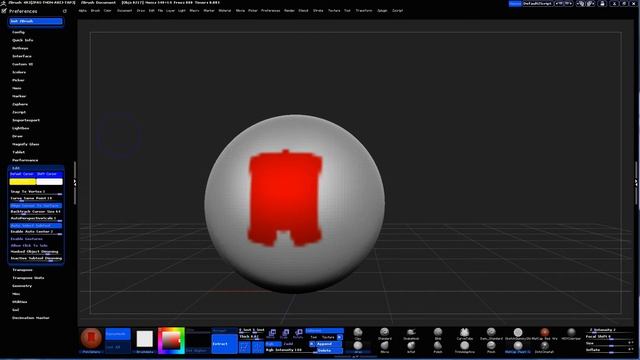Click the DefaultZScript button

[x=538, y=3]
